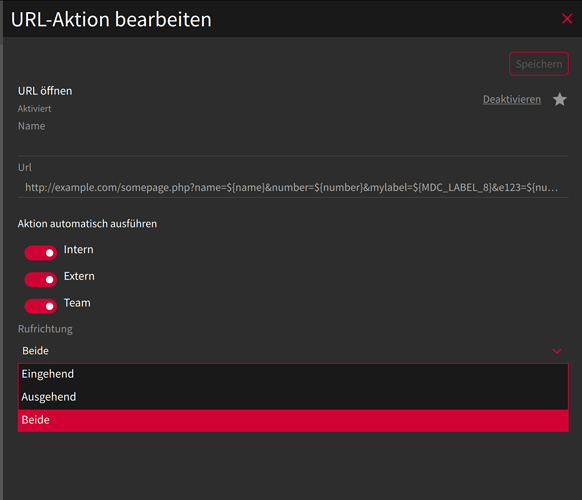Click the Team toggle label
Screen dimensions: 582x500
(x=77, y=303)
